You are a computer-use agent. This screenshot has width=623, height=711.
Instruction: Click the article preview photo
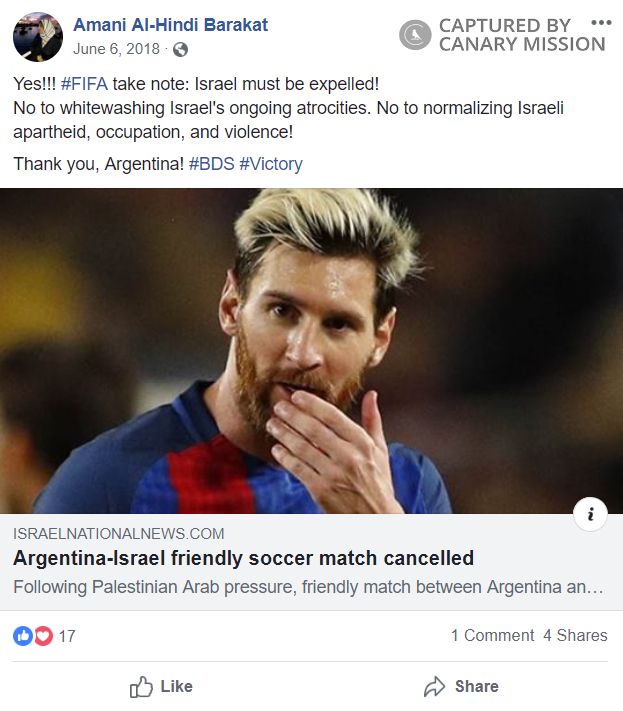coord(311,350)
